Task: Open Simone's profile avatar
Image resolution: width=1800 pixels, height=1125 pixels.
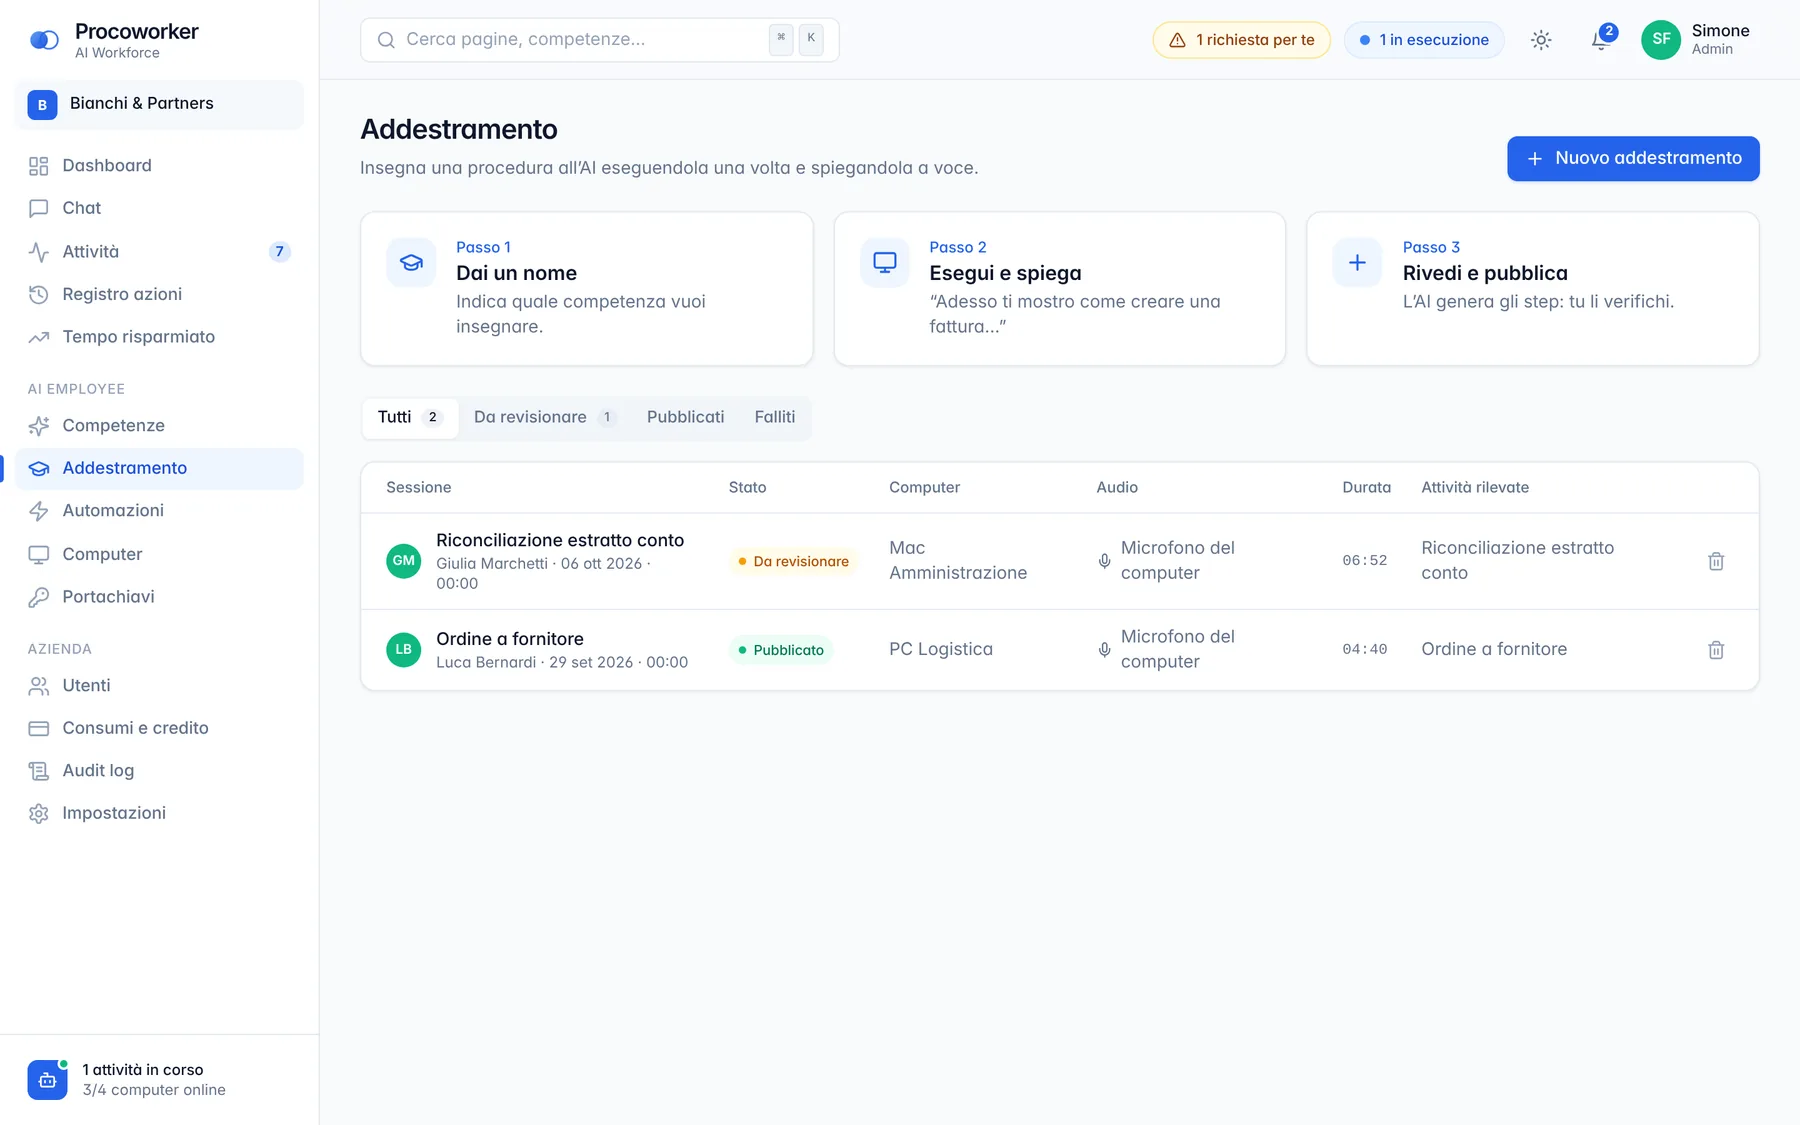Action: 1661,40
